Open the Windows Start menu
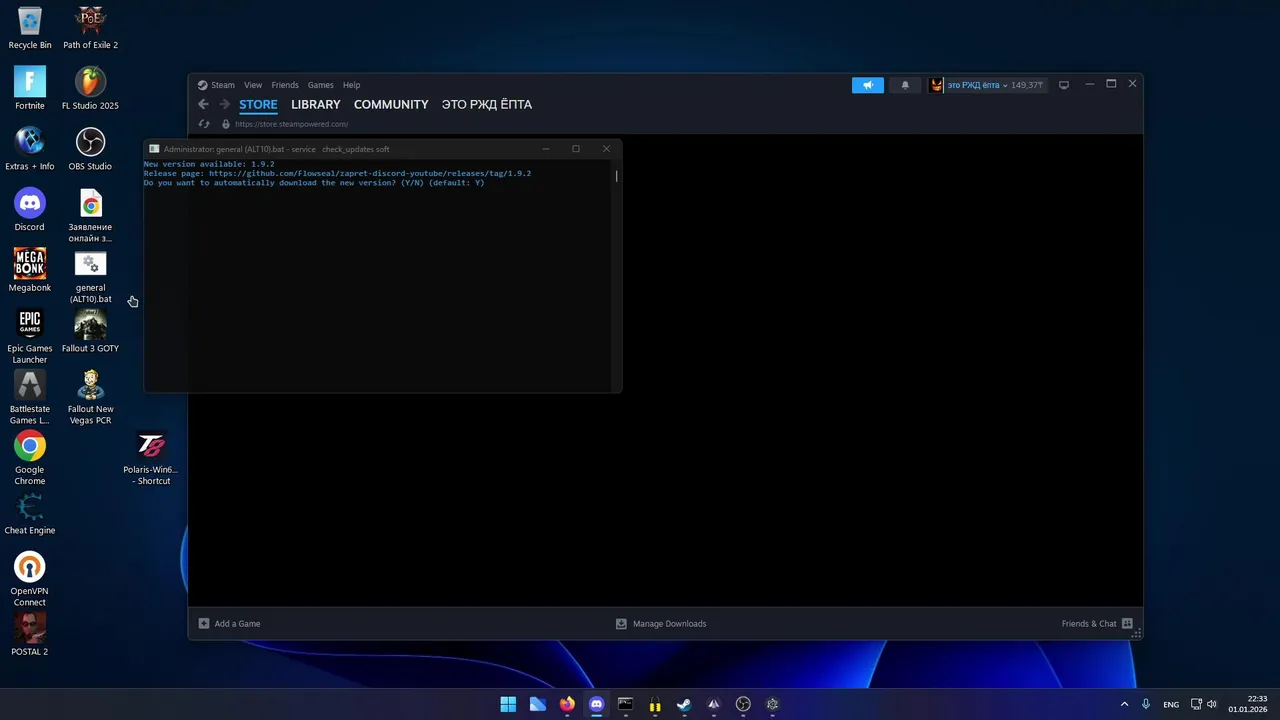The image size is (1280, 720). [508, 704]
